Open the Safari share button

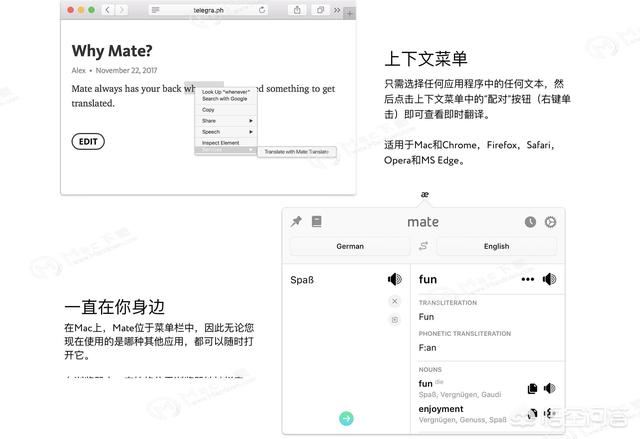point(297,10)
